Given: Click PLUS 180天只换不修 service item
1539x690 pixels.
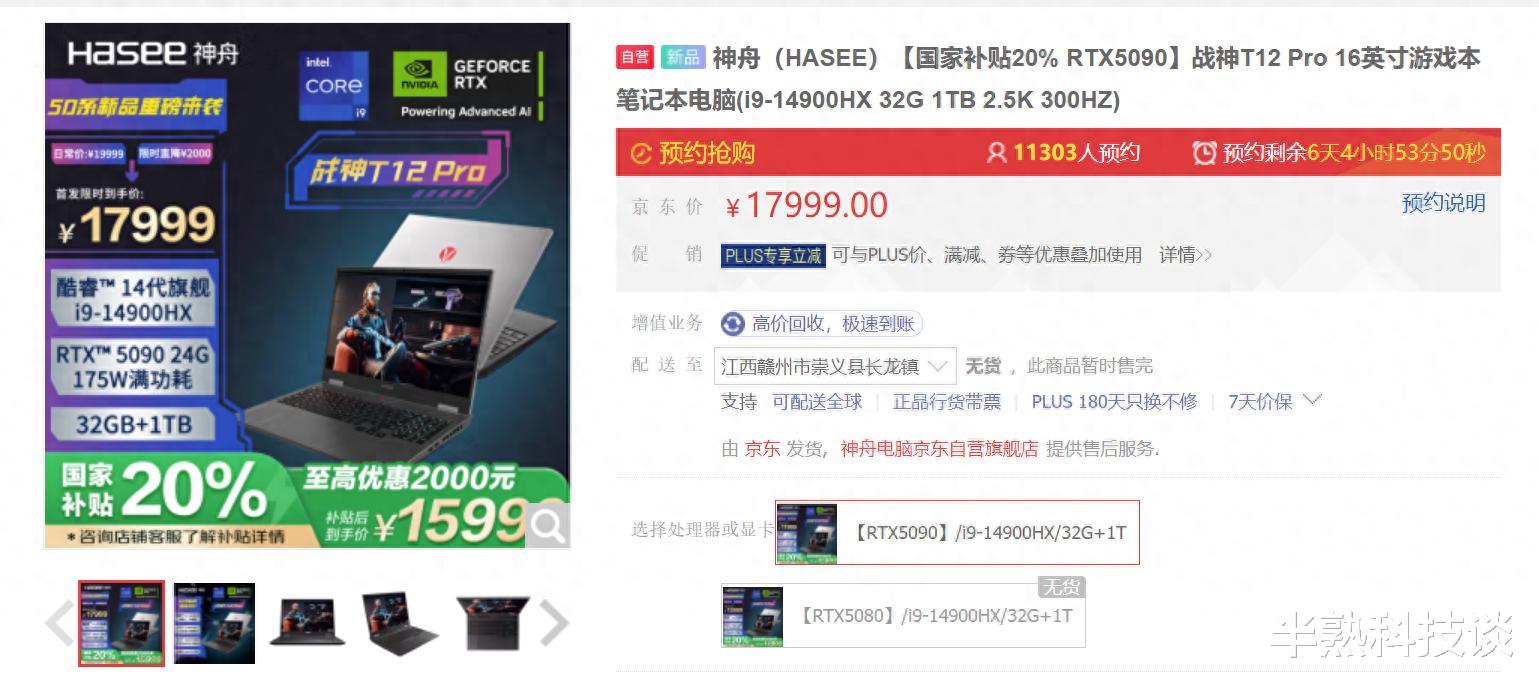Looking at the screenshot, I should [1114, 402].
